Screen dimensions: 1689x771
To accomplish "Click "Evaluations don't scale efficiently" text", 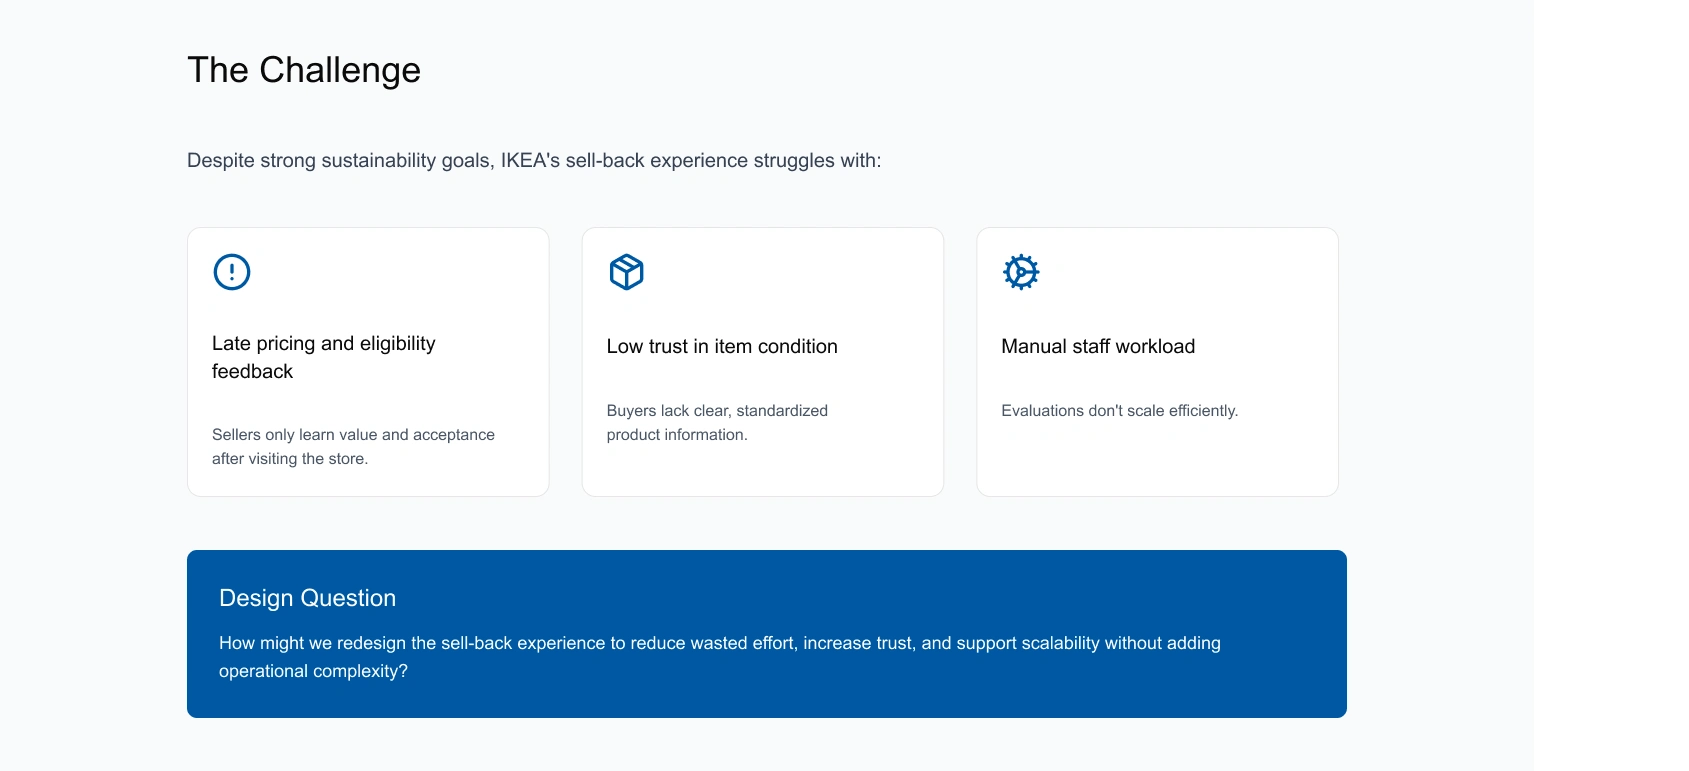I will 1120,410.
